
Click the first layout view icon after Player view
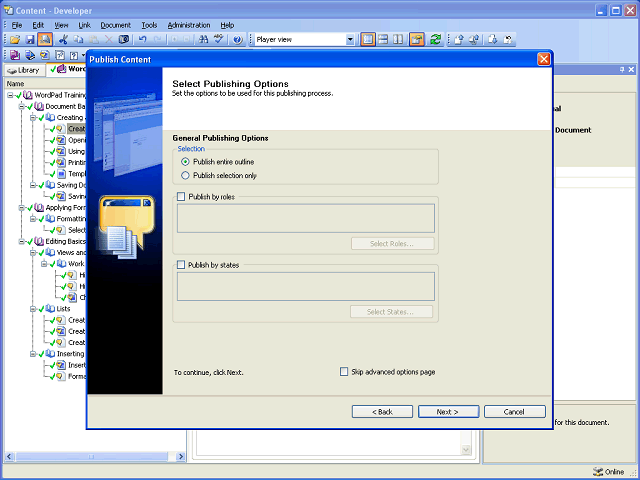pos(368,40)
